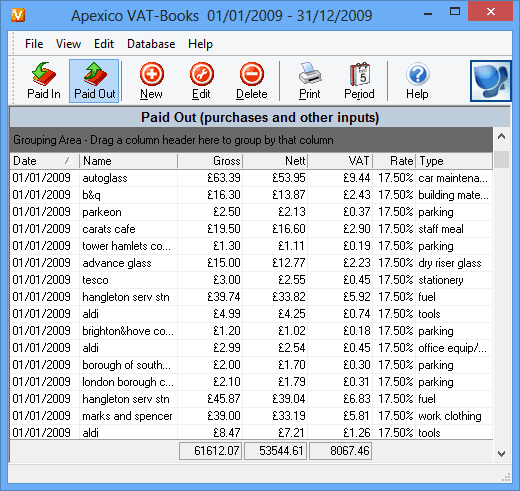Viewport: 520px width, 491px height.
Task: Open the Database menu
Action: point(151,44)
